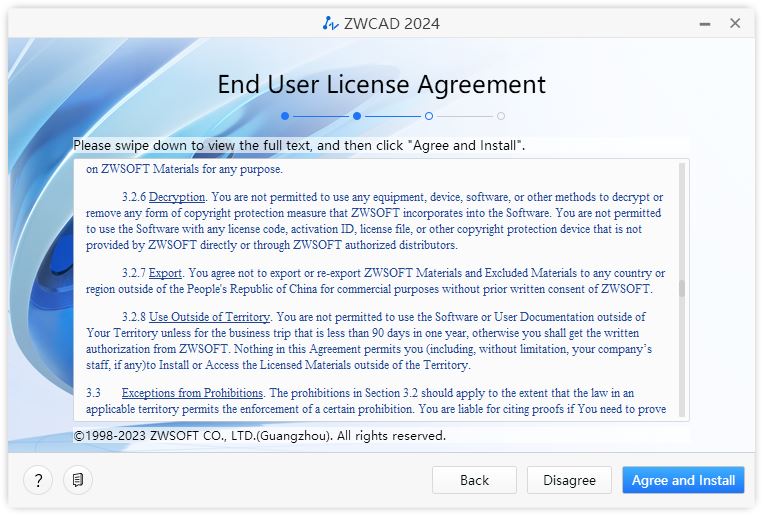This screenshot has width=763, height=516.
Task: Click the underlined Decryption heading
Action: [177, 197]
